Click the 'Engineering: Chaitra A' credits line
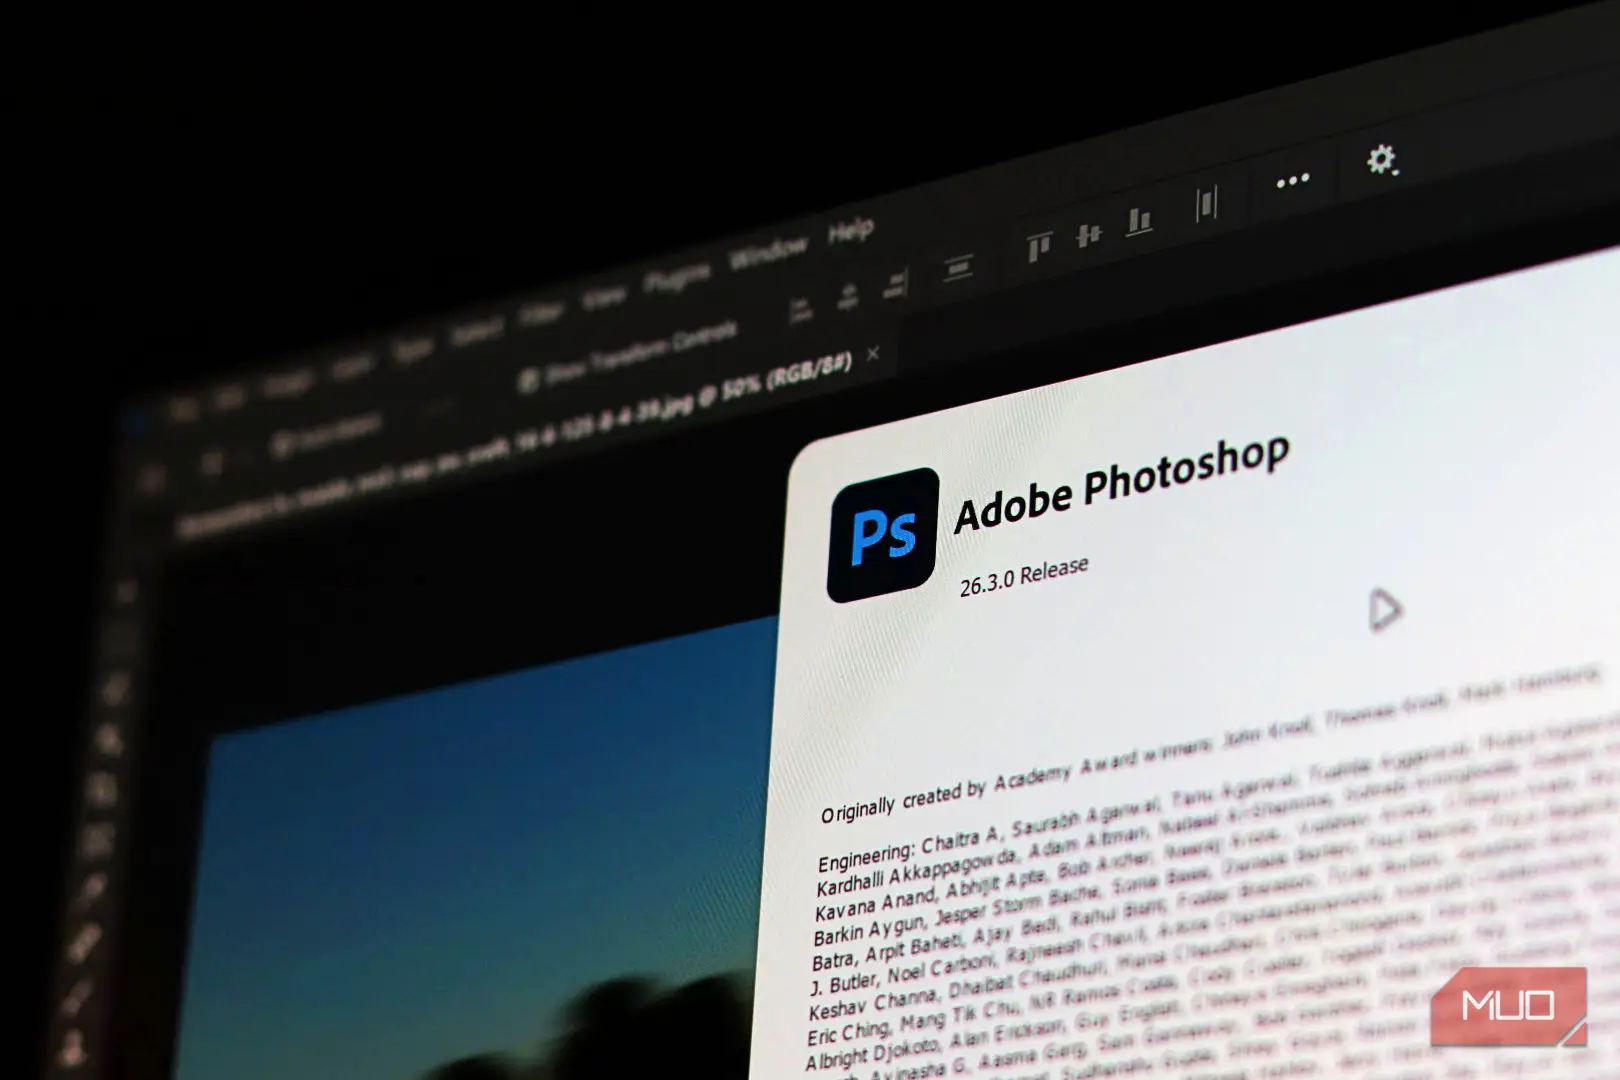The image size is (1620, 1080). click(x=1218, y=792)
